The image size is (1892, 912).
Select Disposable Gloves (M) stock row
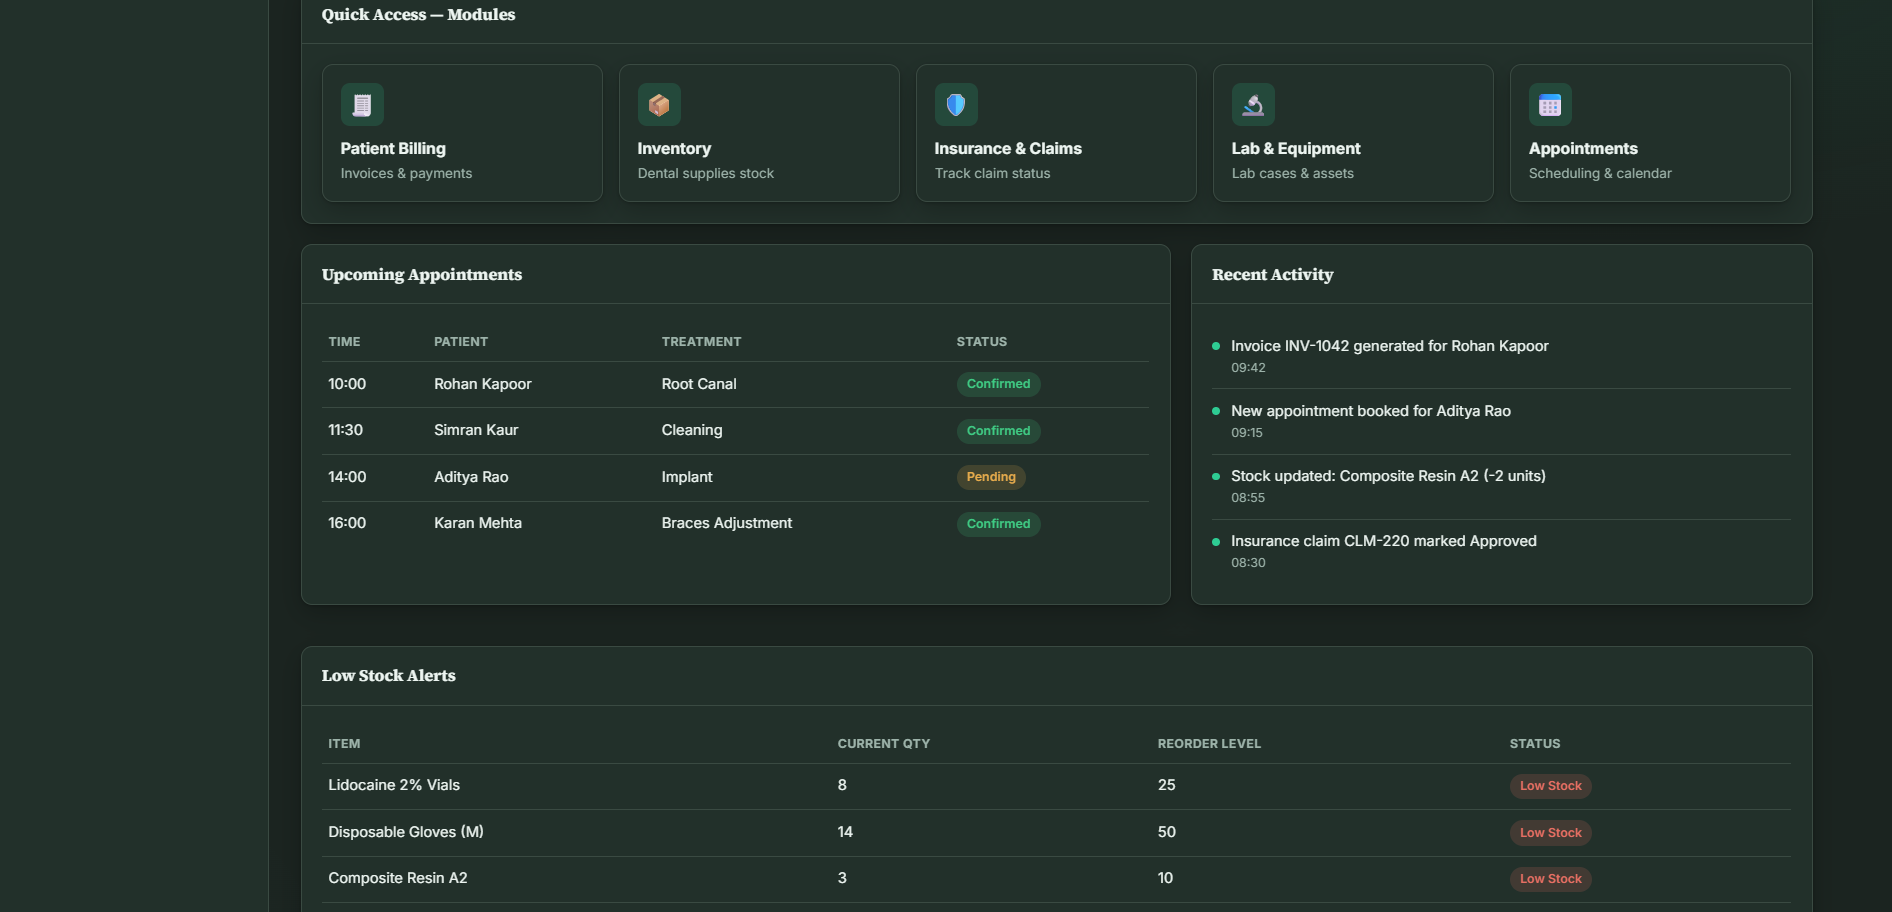1056,832
